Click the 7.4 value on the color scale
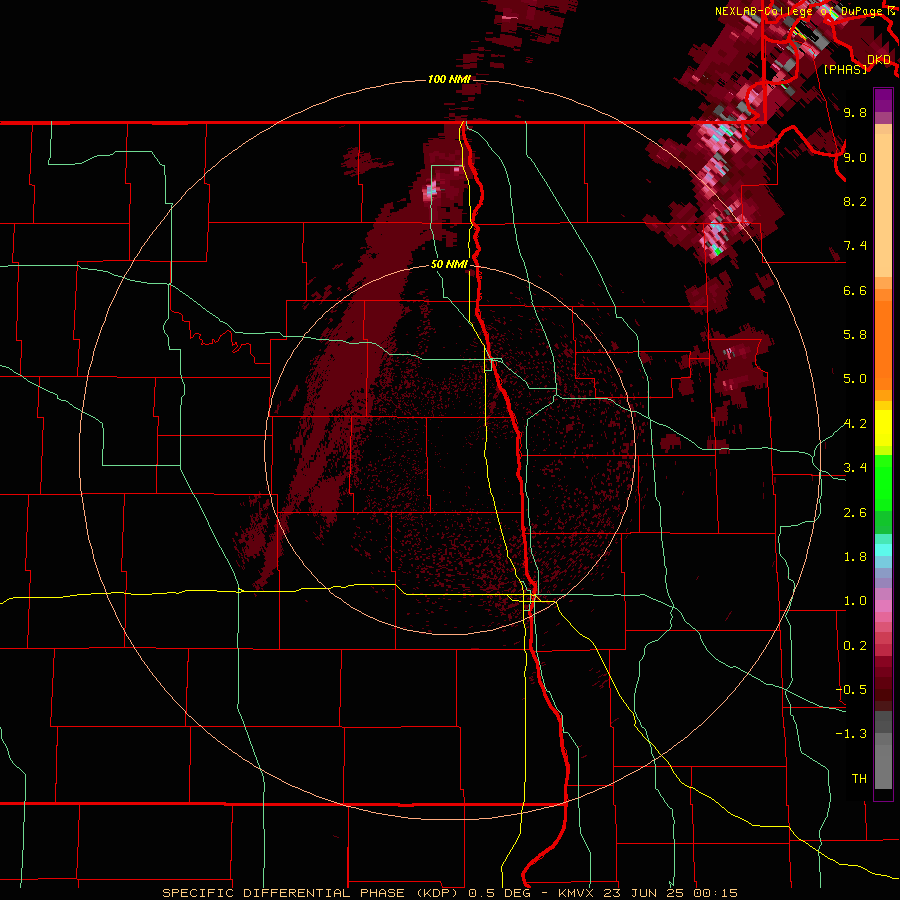 pos(855,246)
